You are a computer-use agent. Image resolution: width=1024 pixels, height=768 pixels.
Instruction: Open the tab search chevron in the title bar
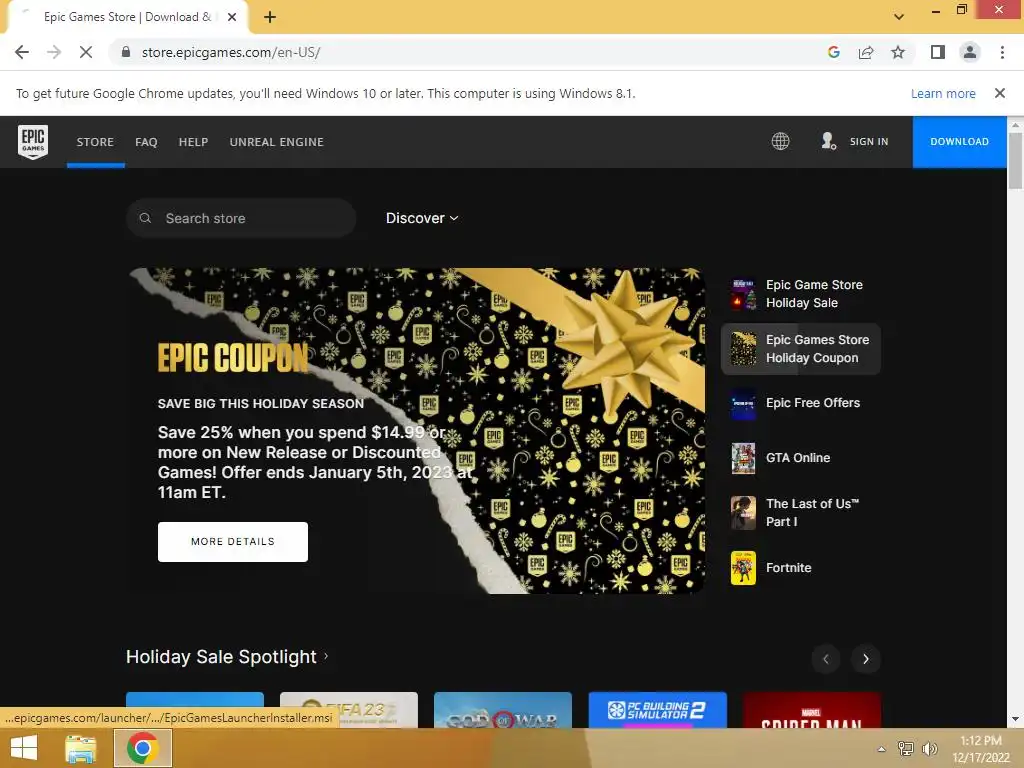pos(899,17)
